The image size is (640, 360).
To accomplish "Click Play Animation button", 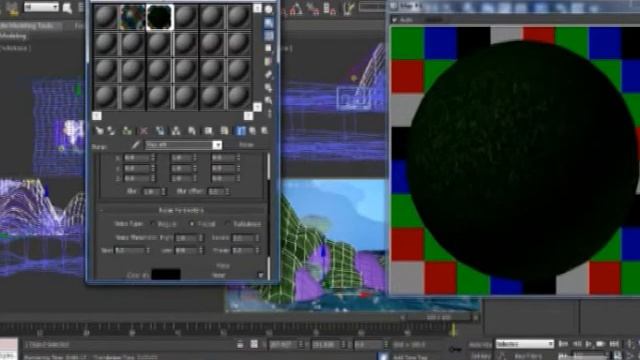I will [x=589, y=344].
